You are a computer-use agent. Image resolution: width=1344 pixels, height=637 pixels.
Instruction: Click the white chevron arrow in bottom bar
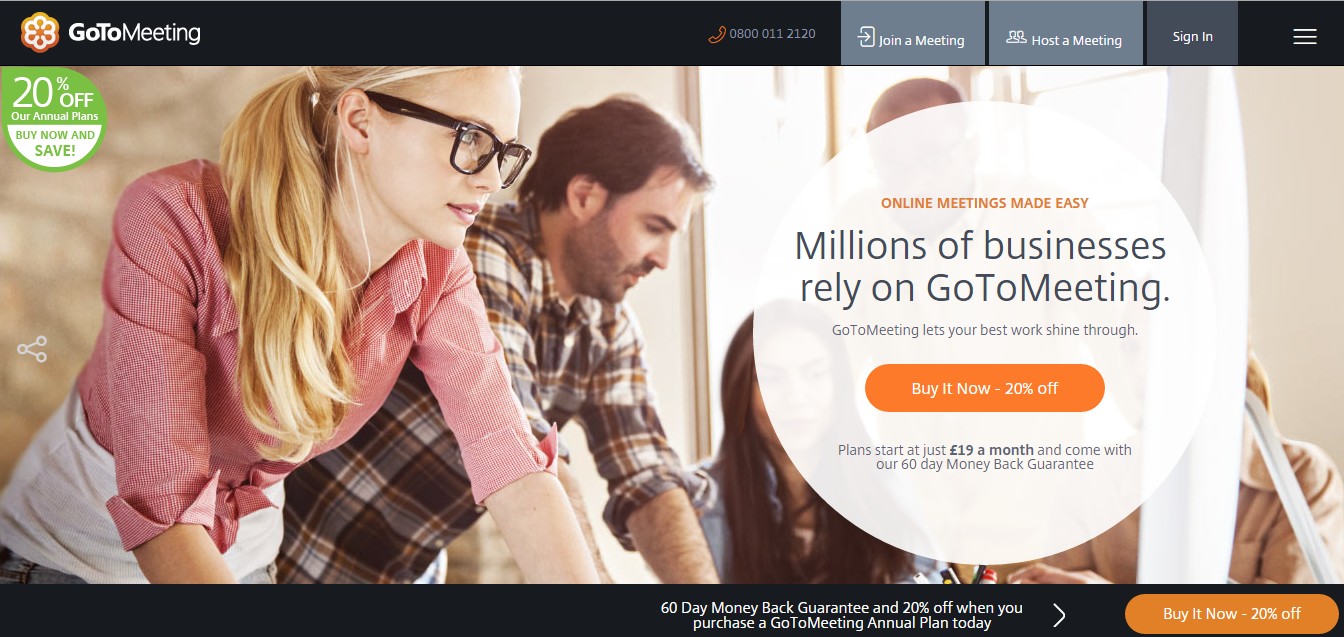point(1059,614)
